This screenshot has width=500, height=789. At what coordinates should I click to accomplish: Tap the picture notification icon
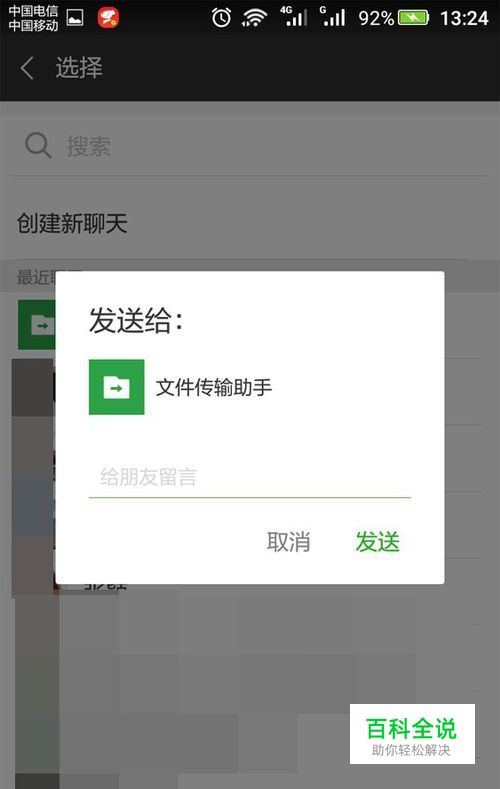tap(74, 18)
